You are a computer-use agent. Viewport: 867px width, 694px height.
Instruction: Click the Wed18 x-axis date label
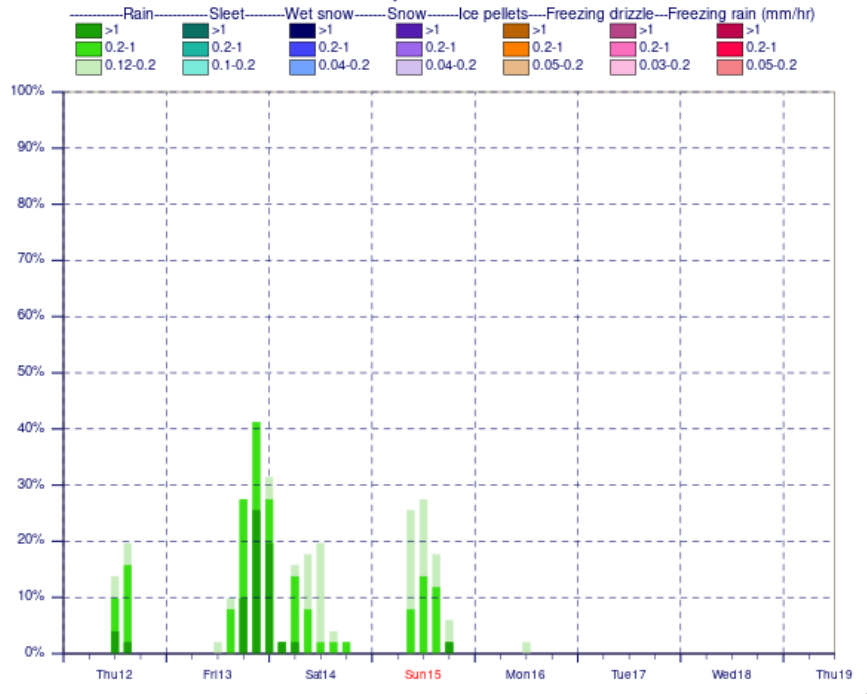731,675
